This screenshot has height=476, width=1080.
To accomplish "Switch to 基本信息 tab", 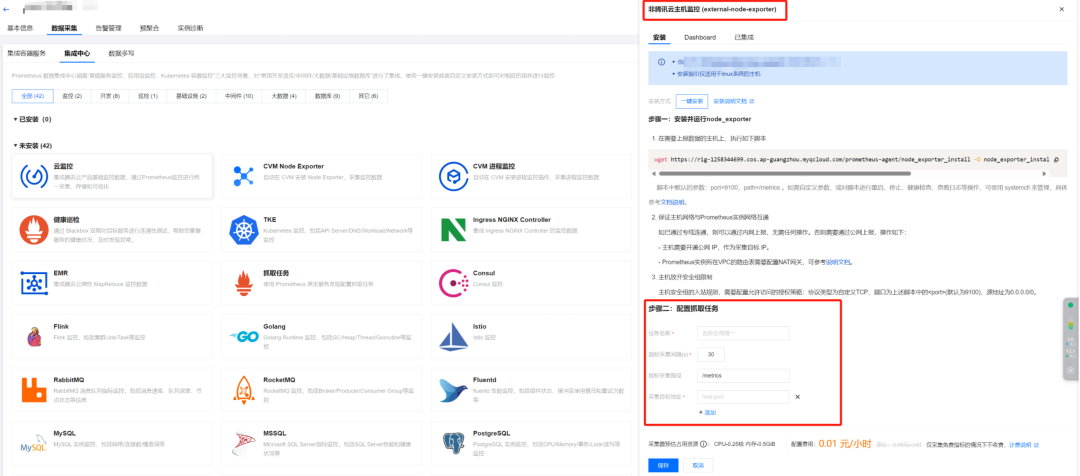I will tap(20, 28).
